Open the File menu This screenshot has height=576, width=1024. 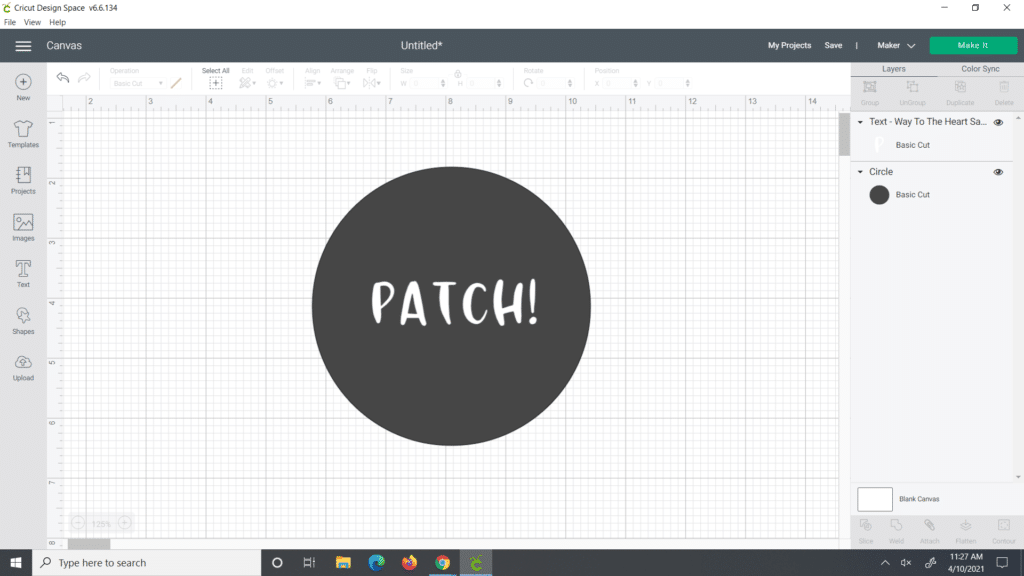coord(10,22)
